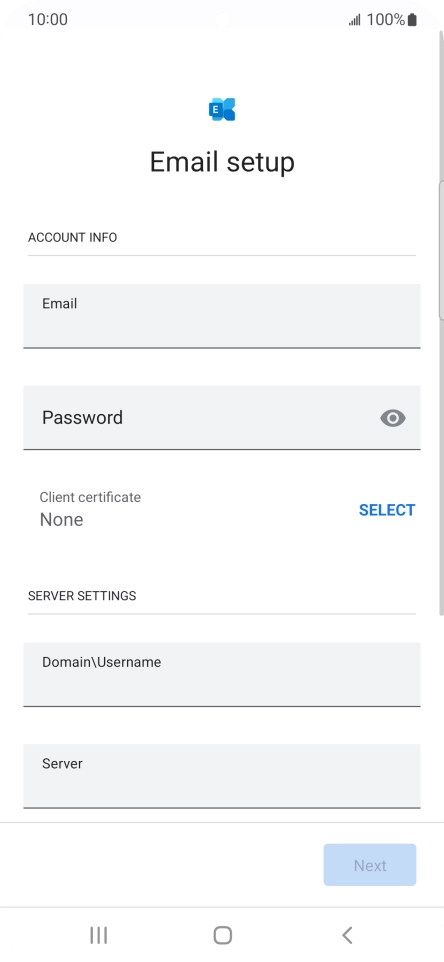444x962 pixels.
Task: Focus the Email input field
Action: click(222, 316)
